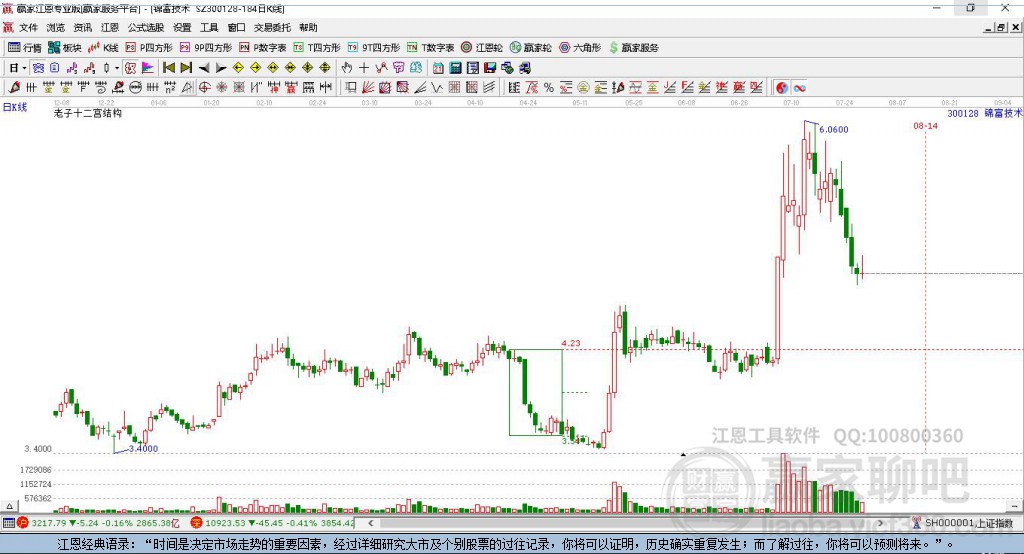Open the calculator icon

(456, 68)
